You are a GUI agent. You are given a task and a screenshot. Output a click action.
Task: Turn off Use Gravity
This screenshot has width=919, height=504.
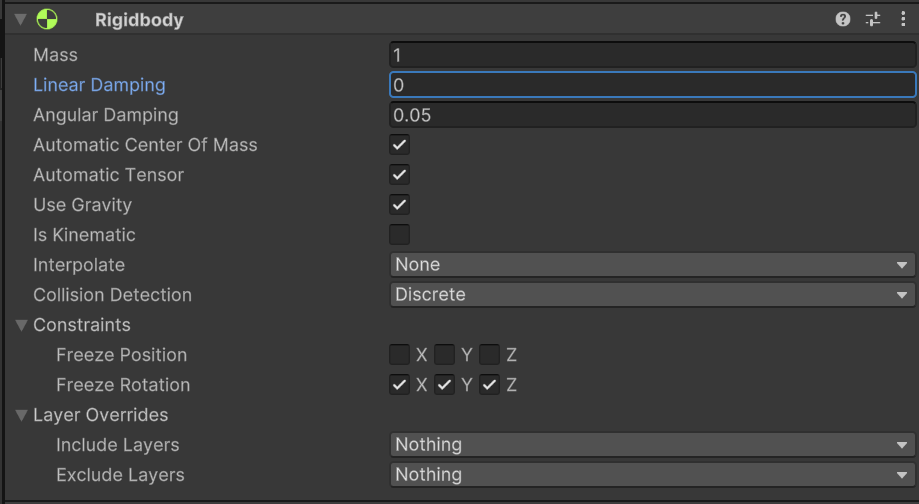399,205
